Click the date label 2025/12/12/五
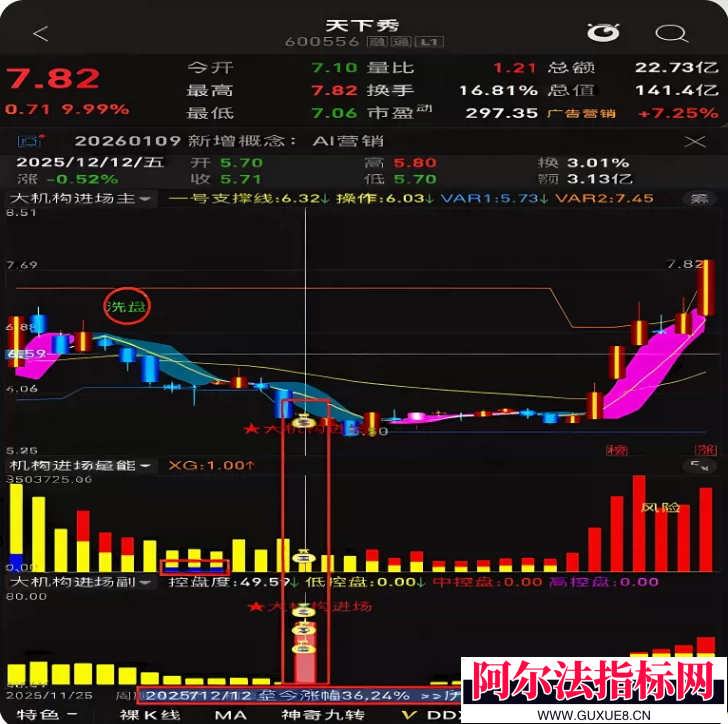 coord(90,163)
